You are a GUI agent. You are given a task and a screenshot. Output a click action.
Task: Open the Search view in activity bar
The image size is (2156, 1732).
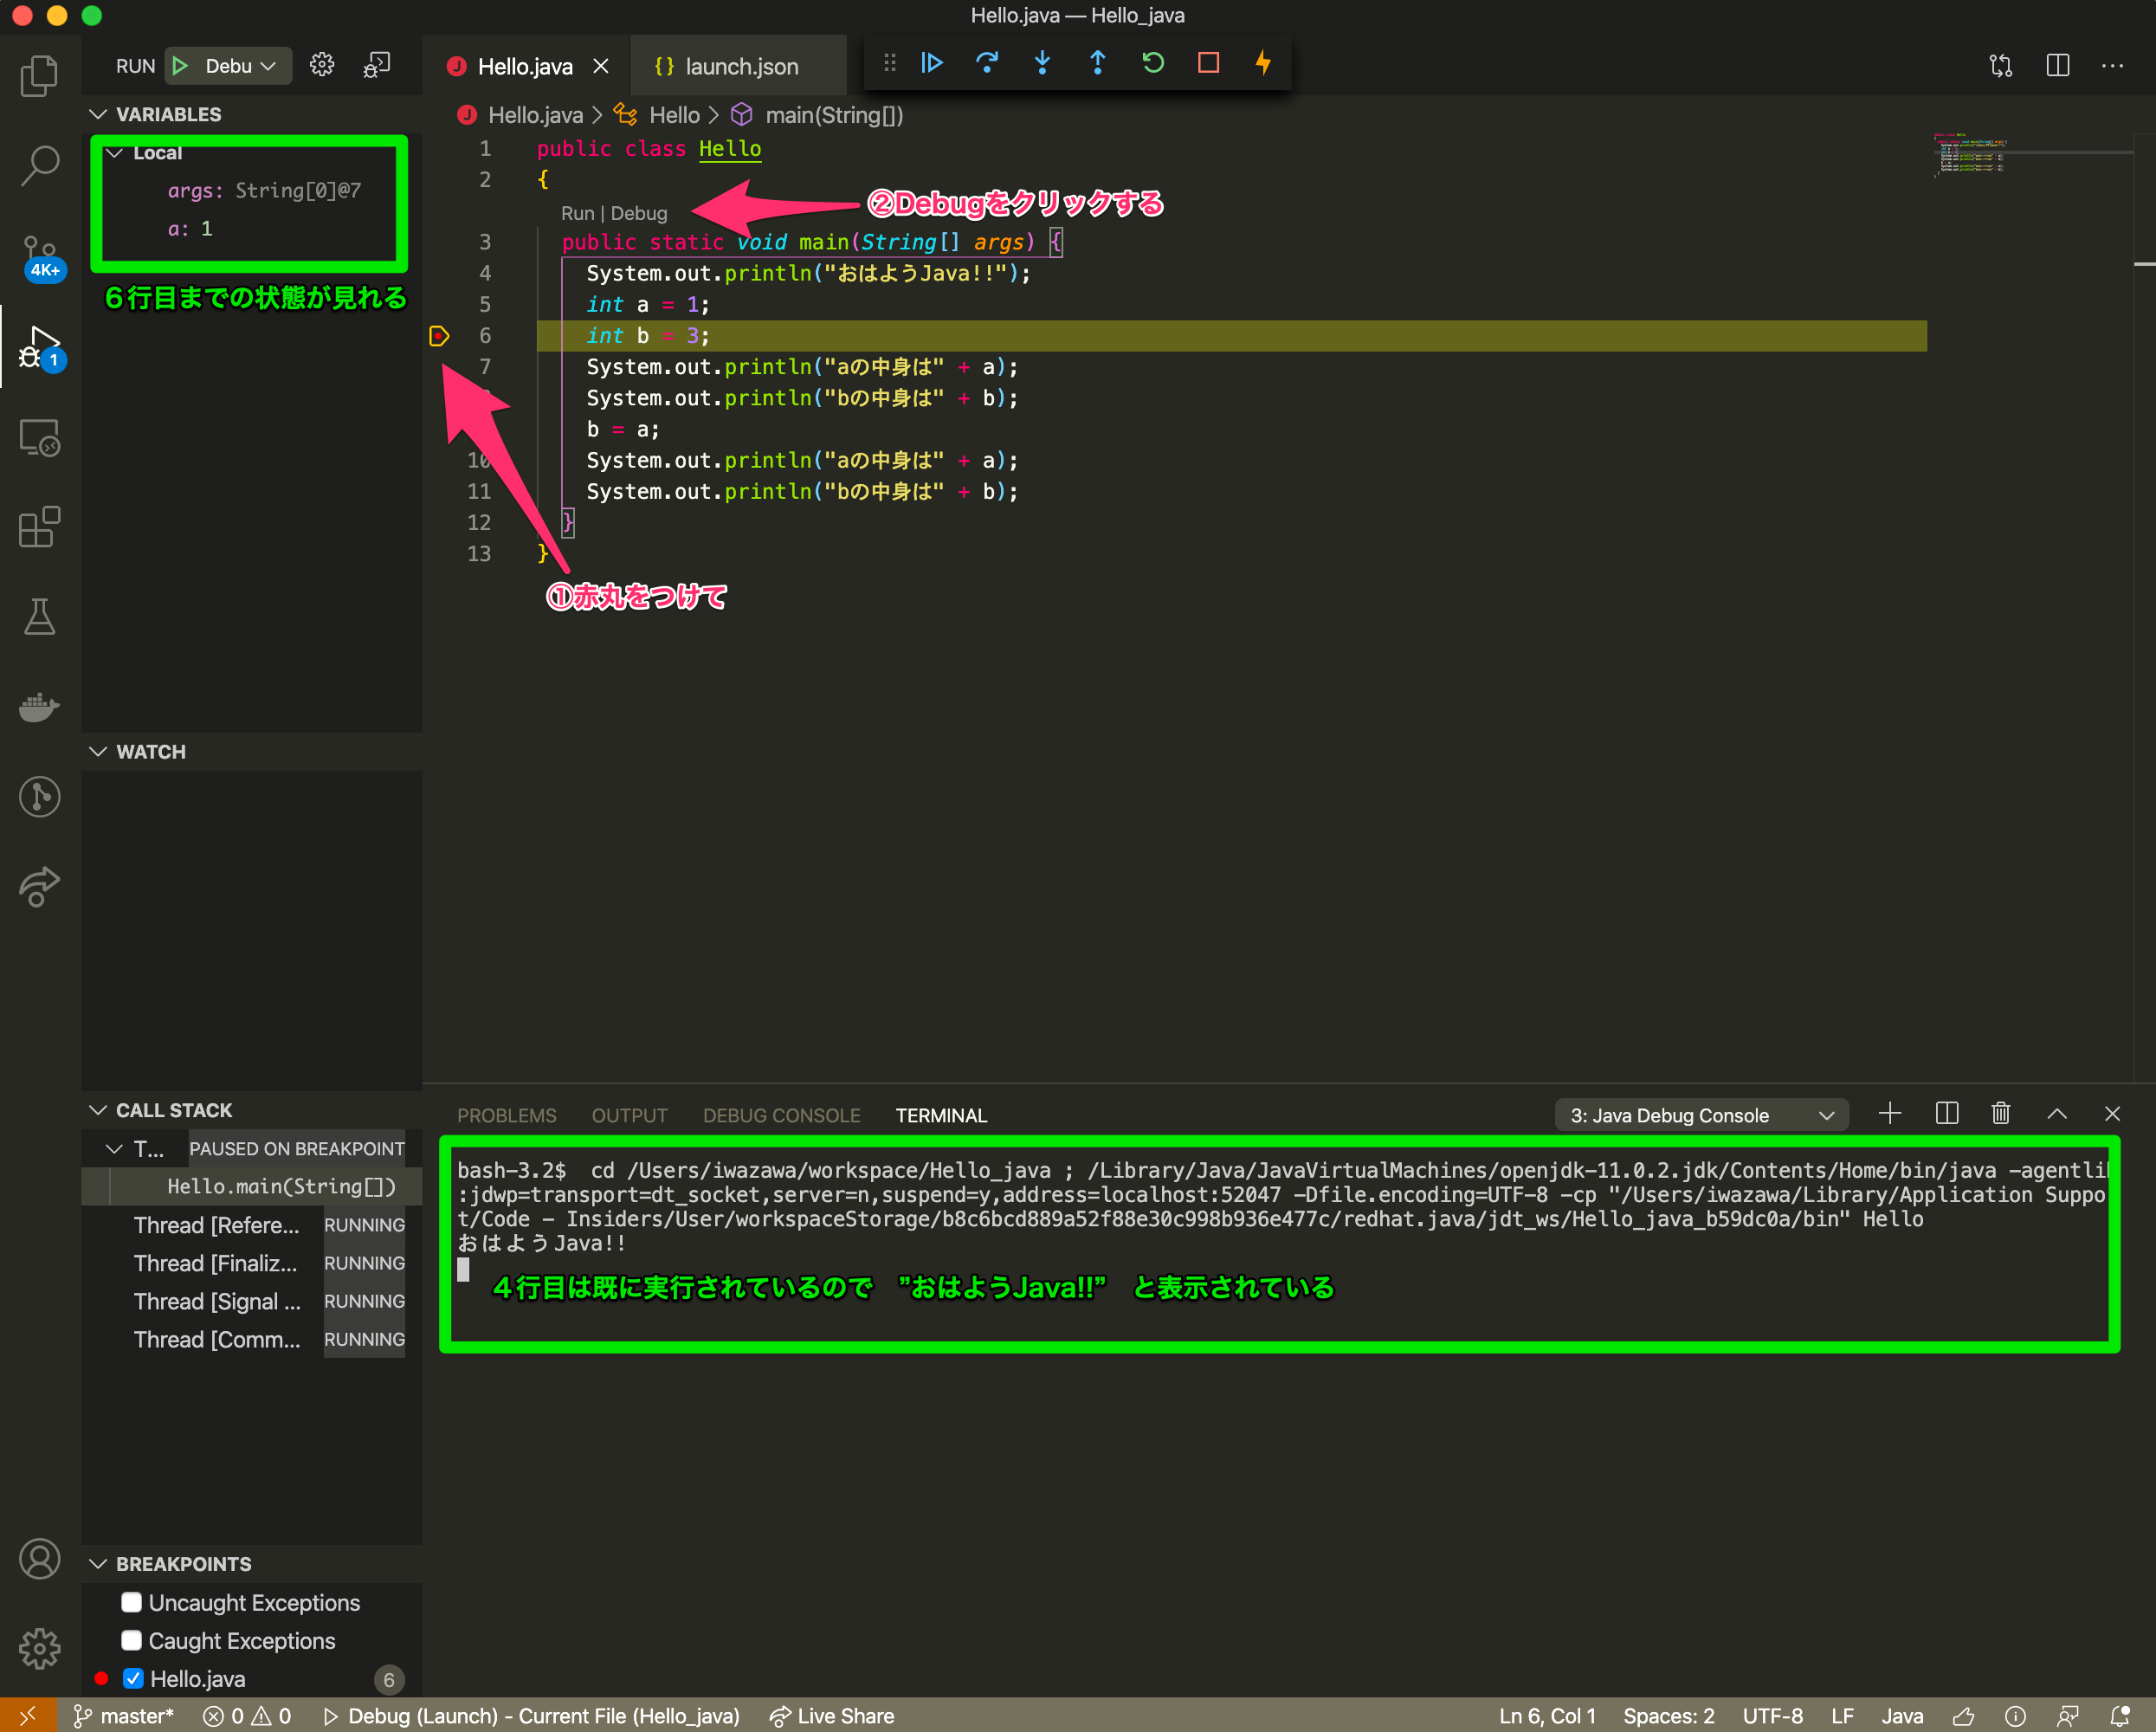pyautogui.click(x=39, y=165)
